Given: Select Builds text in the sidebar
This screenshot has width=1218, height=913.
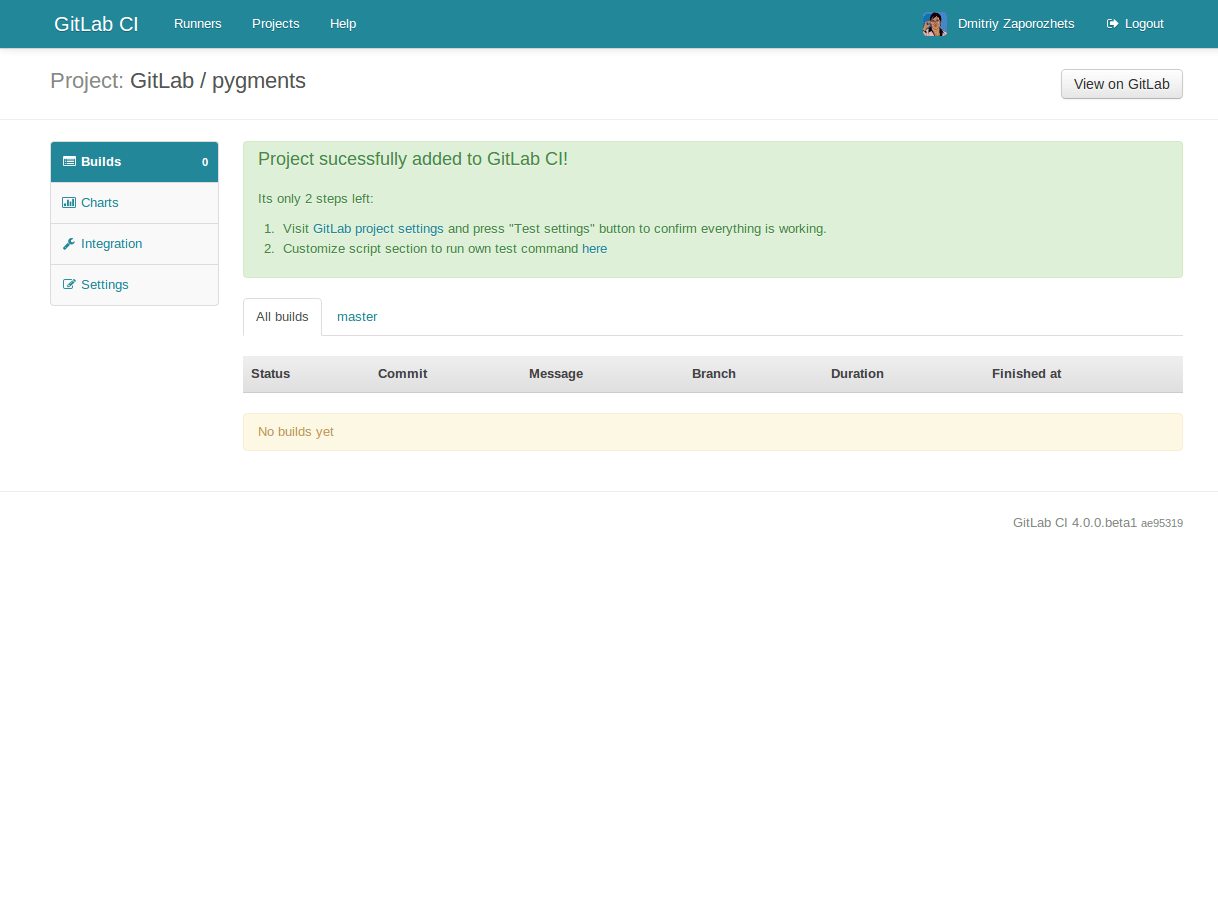Looking at the screenshot, I should pos(101,162).
